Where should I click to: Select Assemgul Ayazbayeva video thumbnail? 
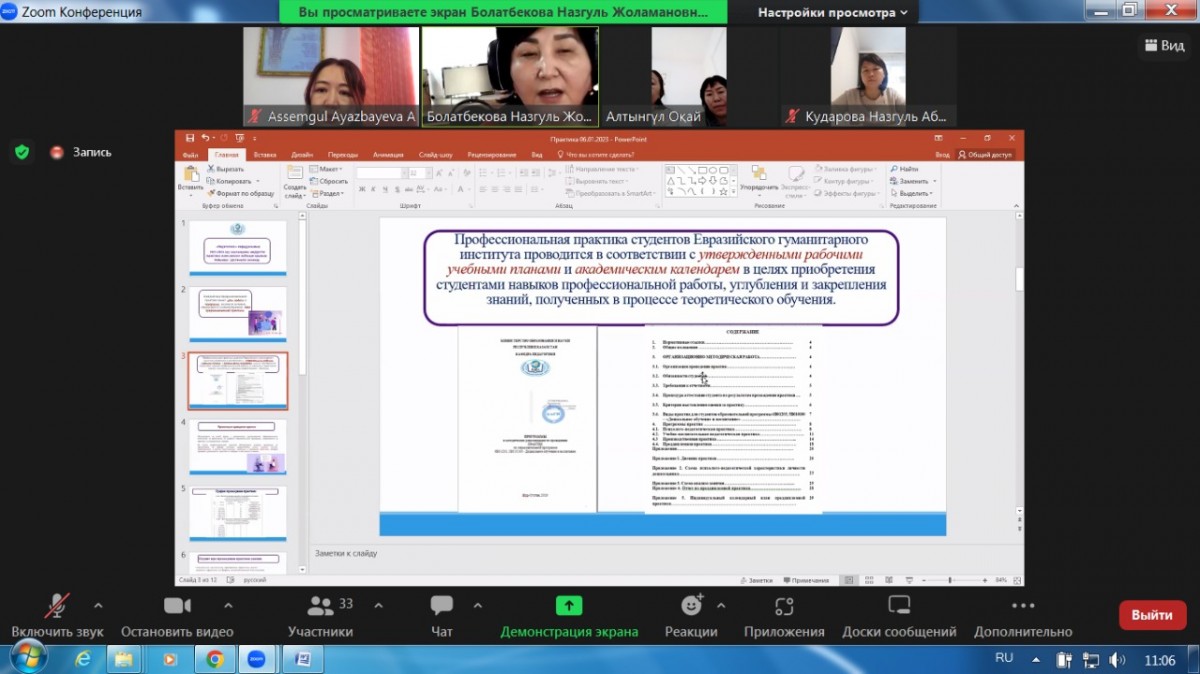click(332, 75)
